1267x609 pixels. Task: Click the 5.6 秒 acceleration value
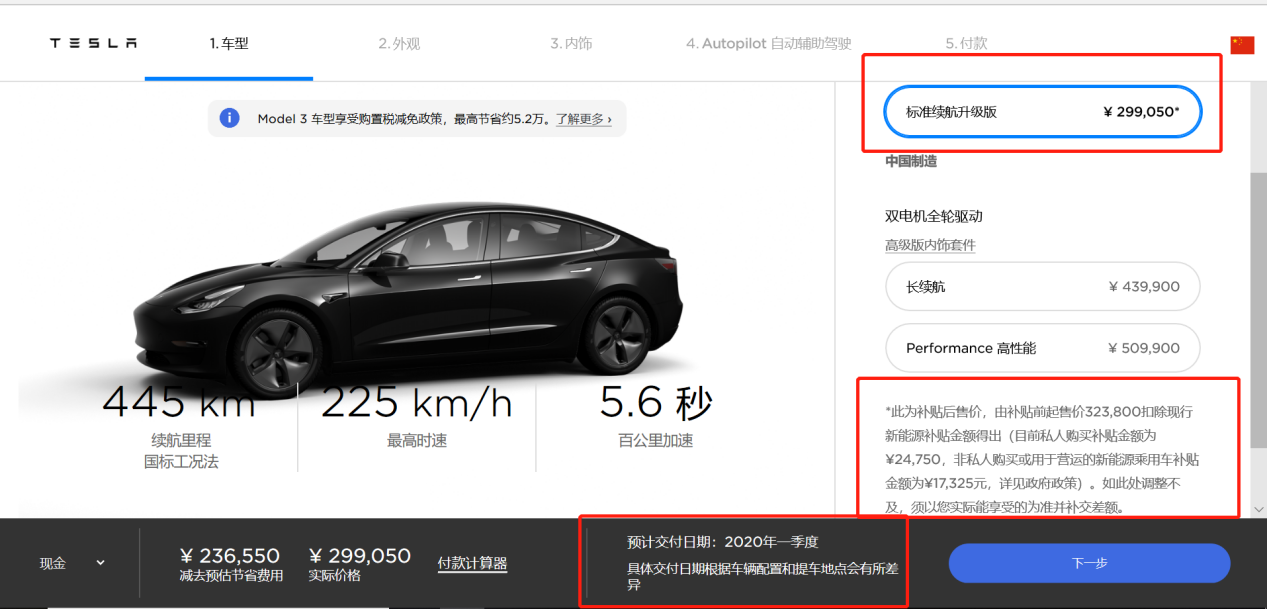(x=656, y=402)
